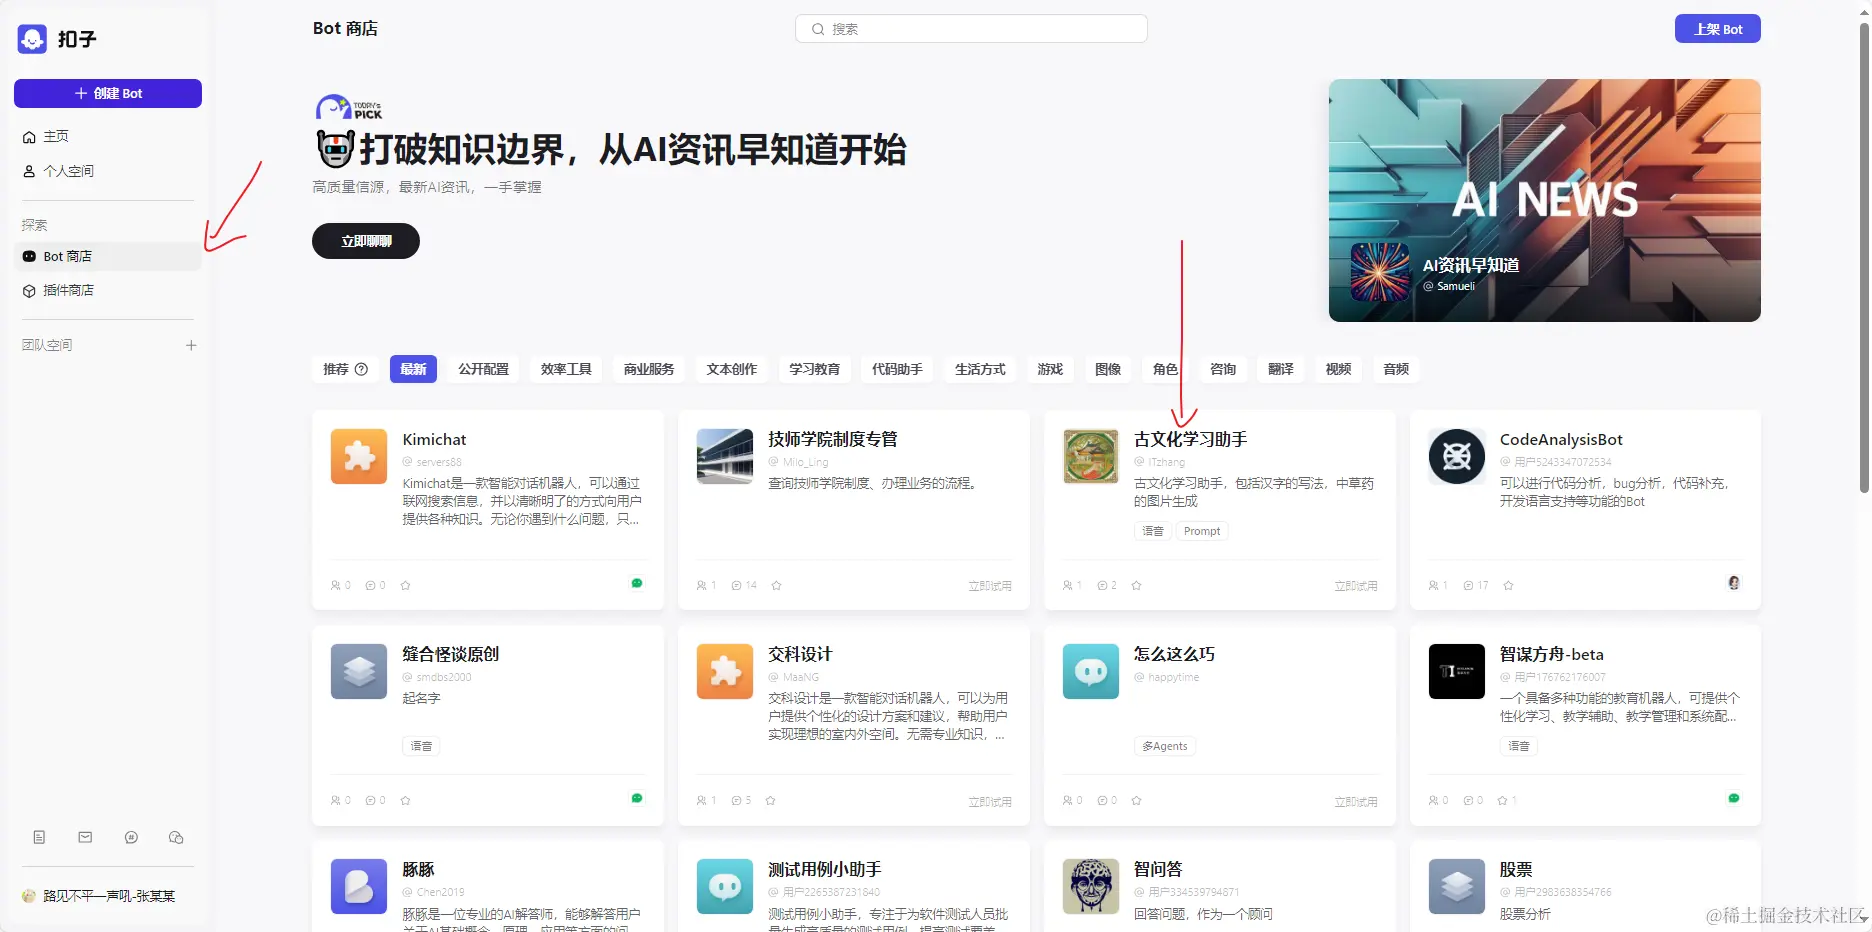Switch to 咨询 tab
The image size is (1872, 932).
pos(1223,369)
